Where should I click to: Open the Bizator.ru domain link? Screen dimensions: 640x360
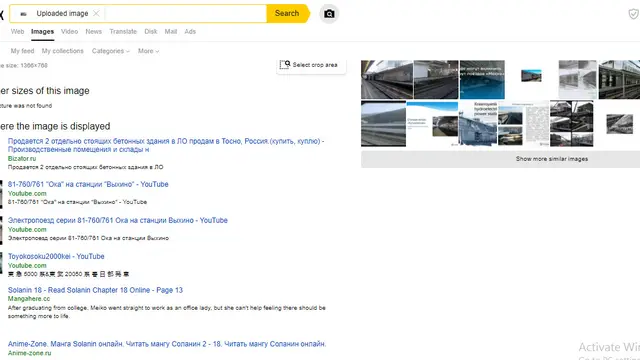click(22, 158)
